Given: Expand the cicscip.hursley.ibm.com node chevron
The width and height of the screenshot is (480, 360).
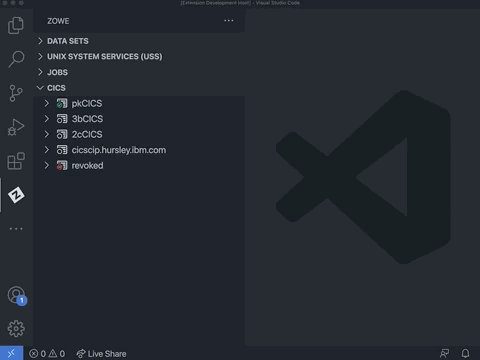Looking at the screenshot, I should (47, 150).
